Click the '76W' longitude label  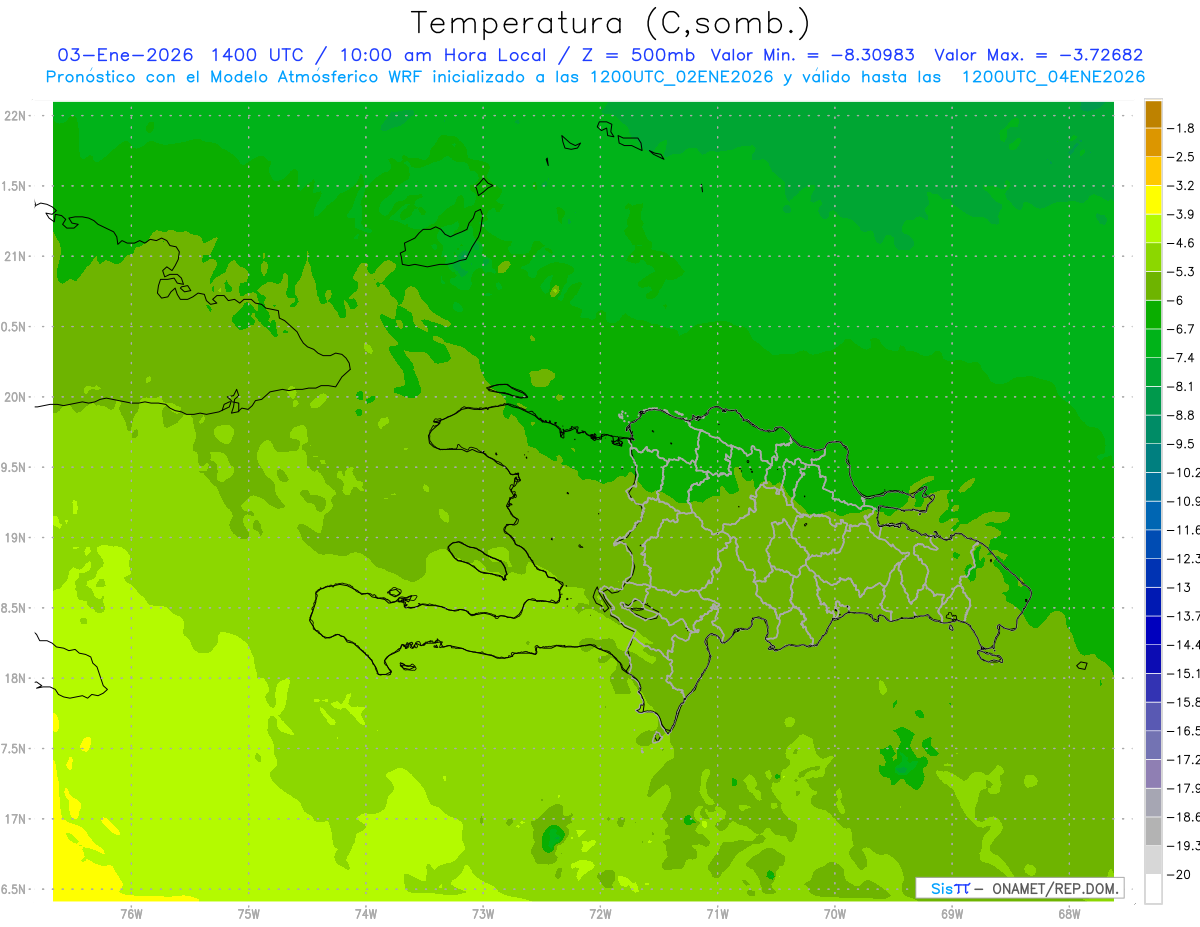[131, 913]
